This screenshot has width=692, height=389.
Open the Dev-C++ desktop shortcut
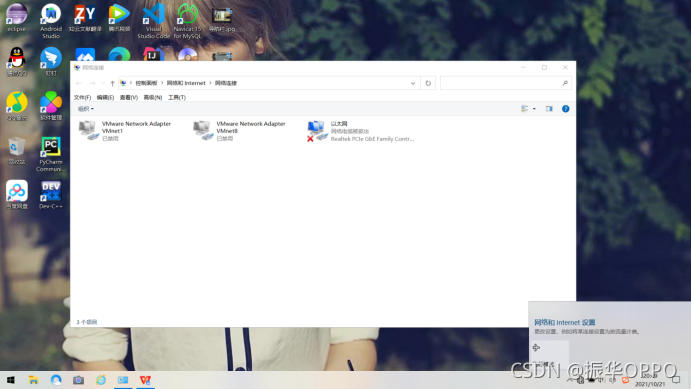(x=51, y=194)
